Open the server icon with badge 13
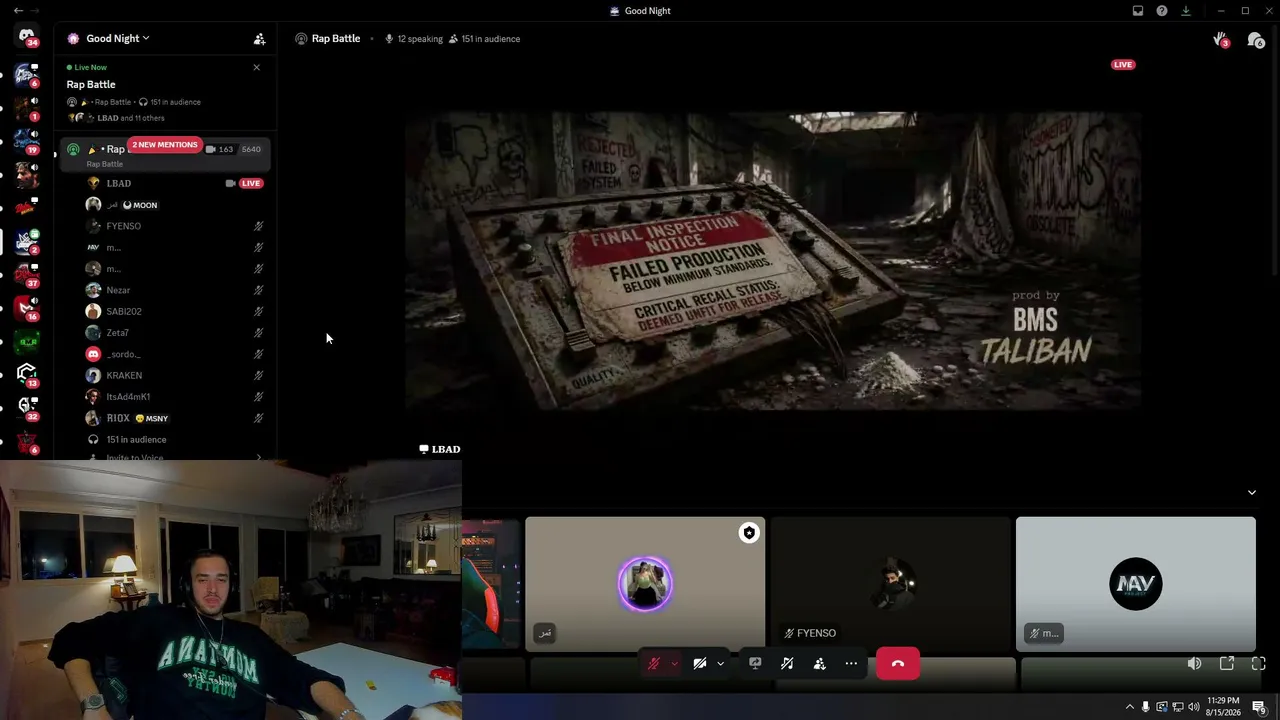Screen dimensions: 1280x720 (27, 374)
